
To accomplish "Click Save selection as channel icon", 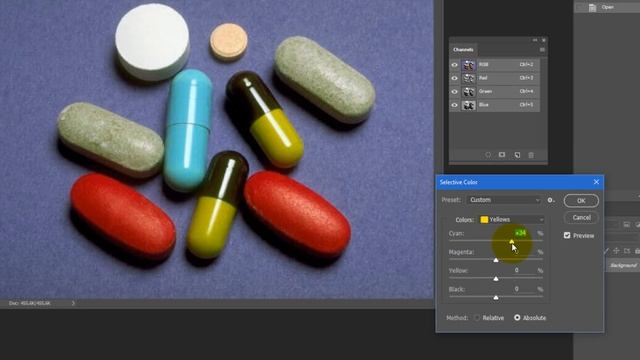I will click(502, 155).
